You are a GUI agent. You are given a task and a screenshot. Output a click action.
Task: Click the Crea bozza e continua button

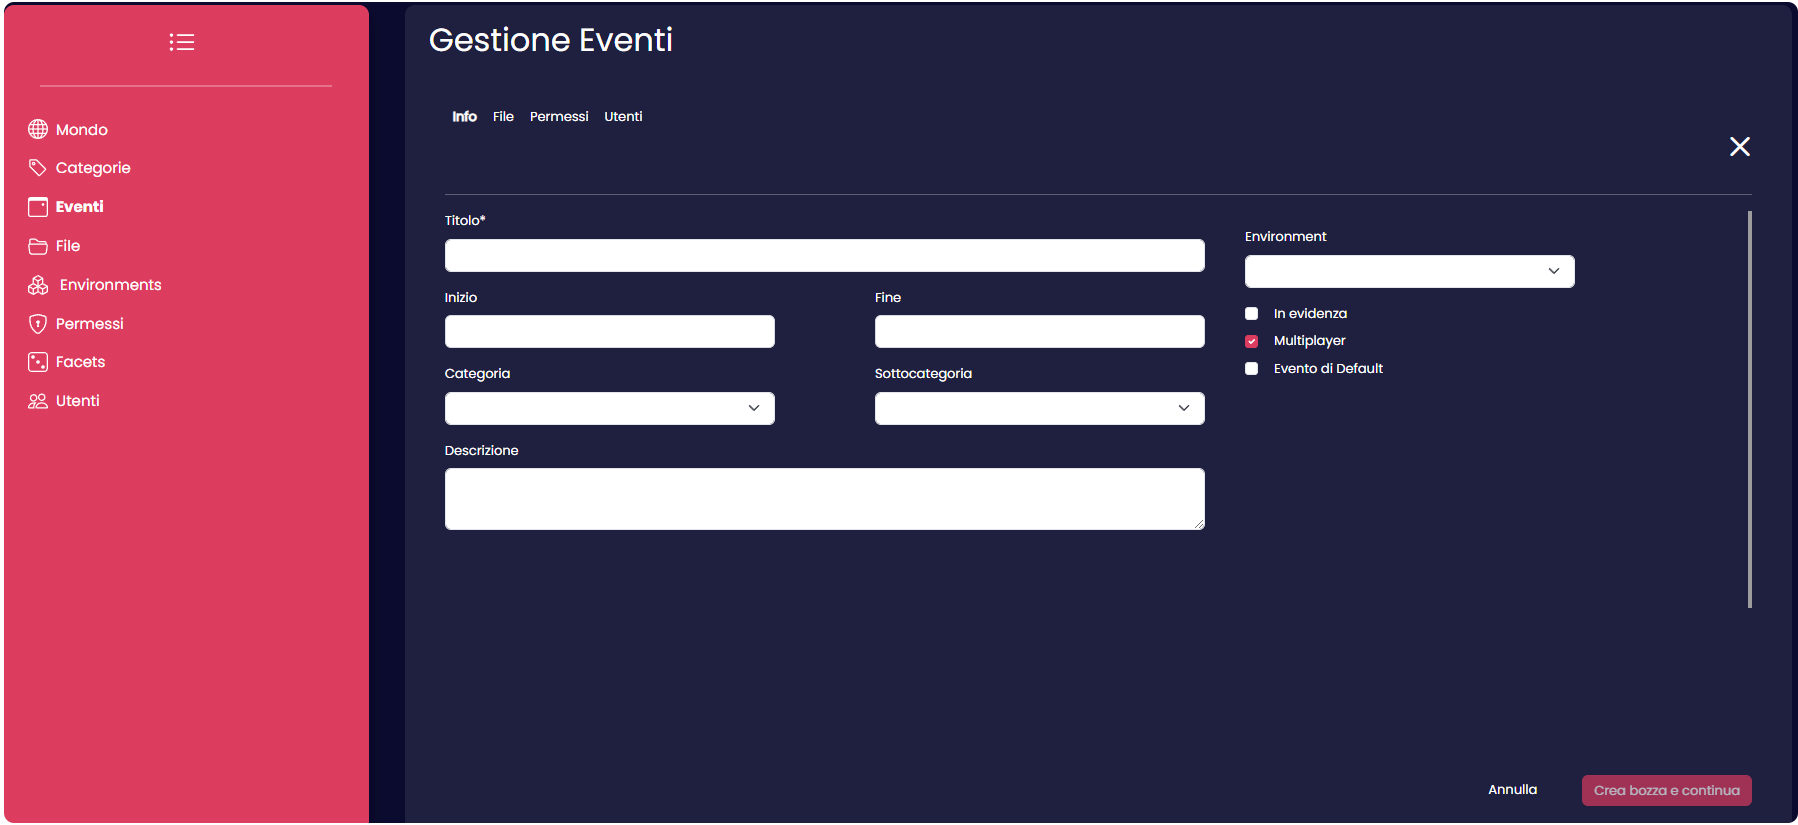(x=1666, y=790)
